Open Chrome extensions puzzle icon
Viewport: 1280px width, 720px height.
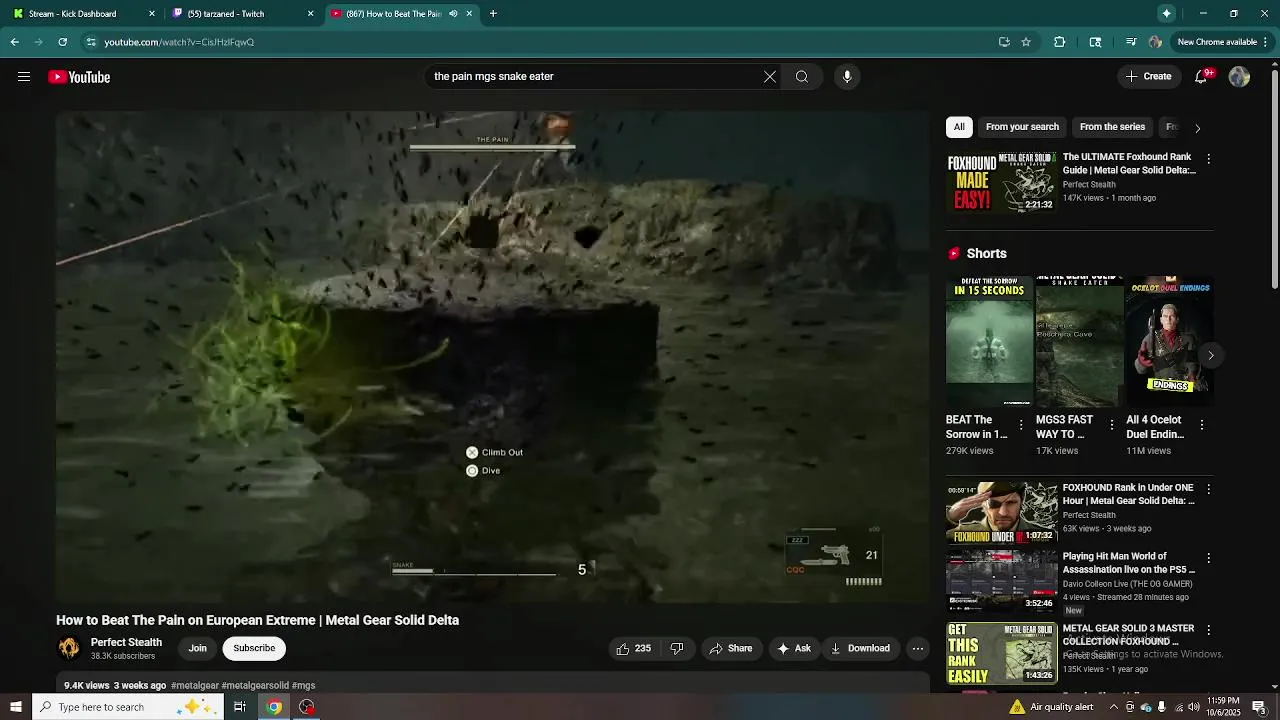coord(1059,42)
